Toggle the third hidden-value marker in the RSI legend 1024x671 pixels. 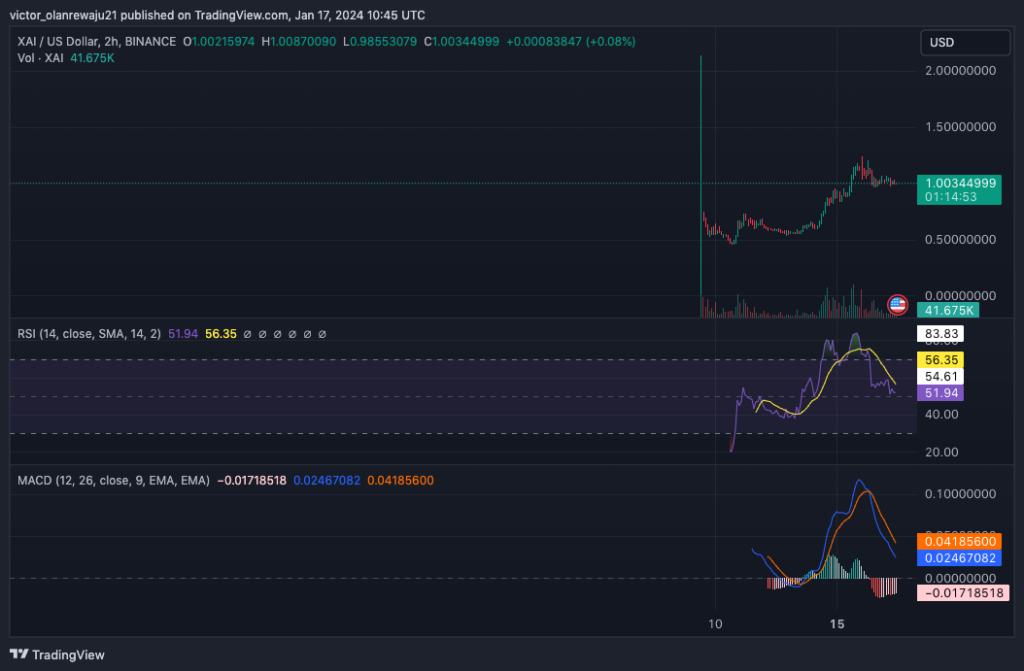click(x=277, y=334)
